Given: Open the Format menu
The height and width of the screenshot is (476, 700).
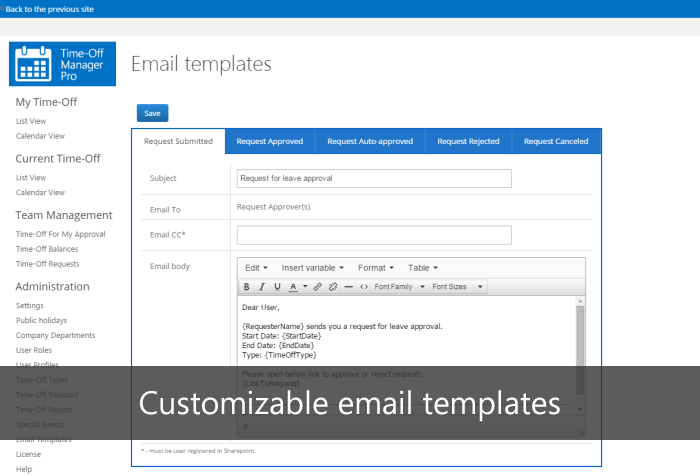Looking at the screenshot, I should pos(376,268).
